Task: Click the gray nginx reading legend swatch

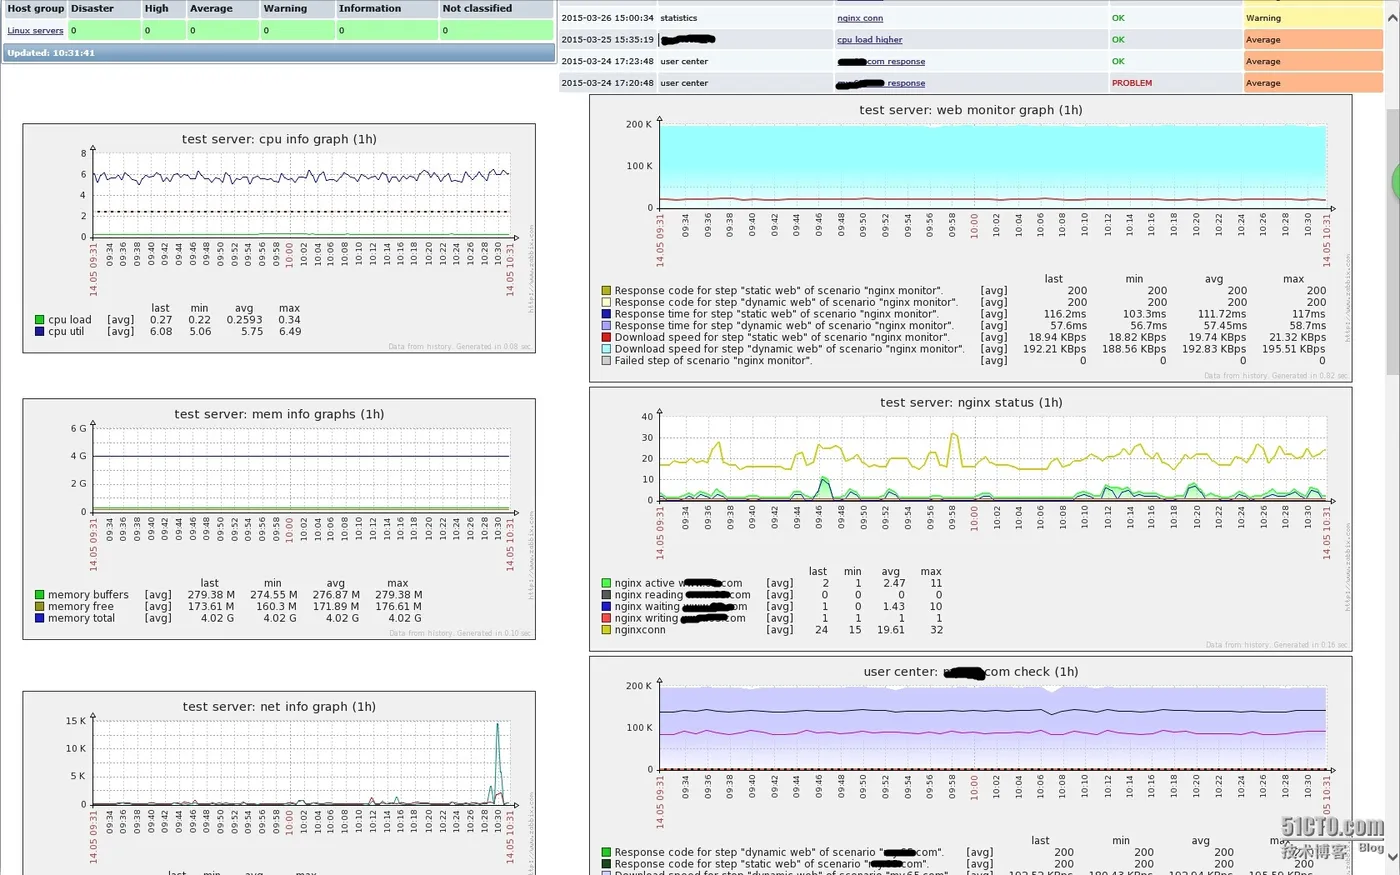Action: [x=606, y=595]
